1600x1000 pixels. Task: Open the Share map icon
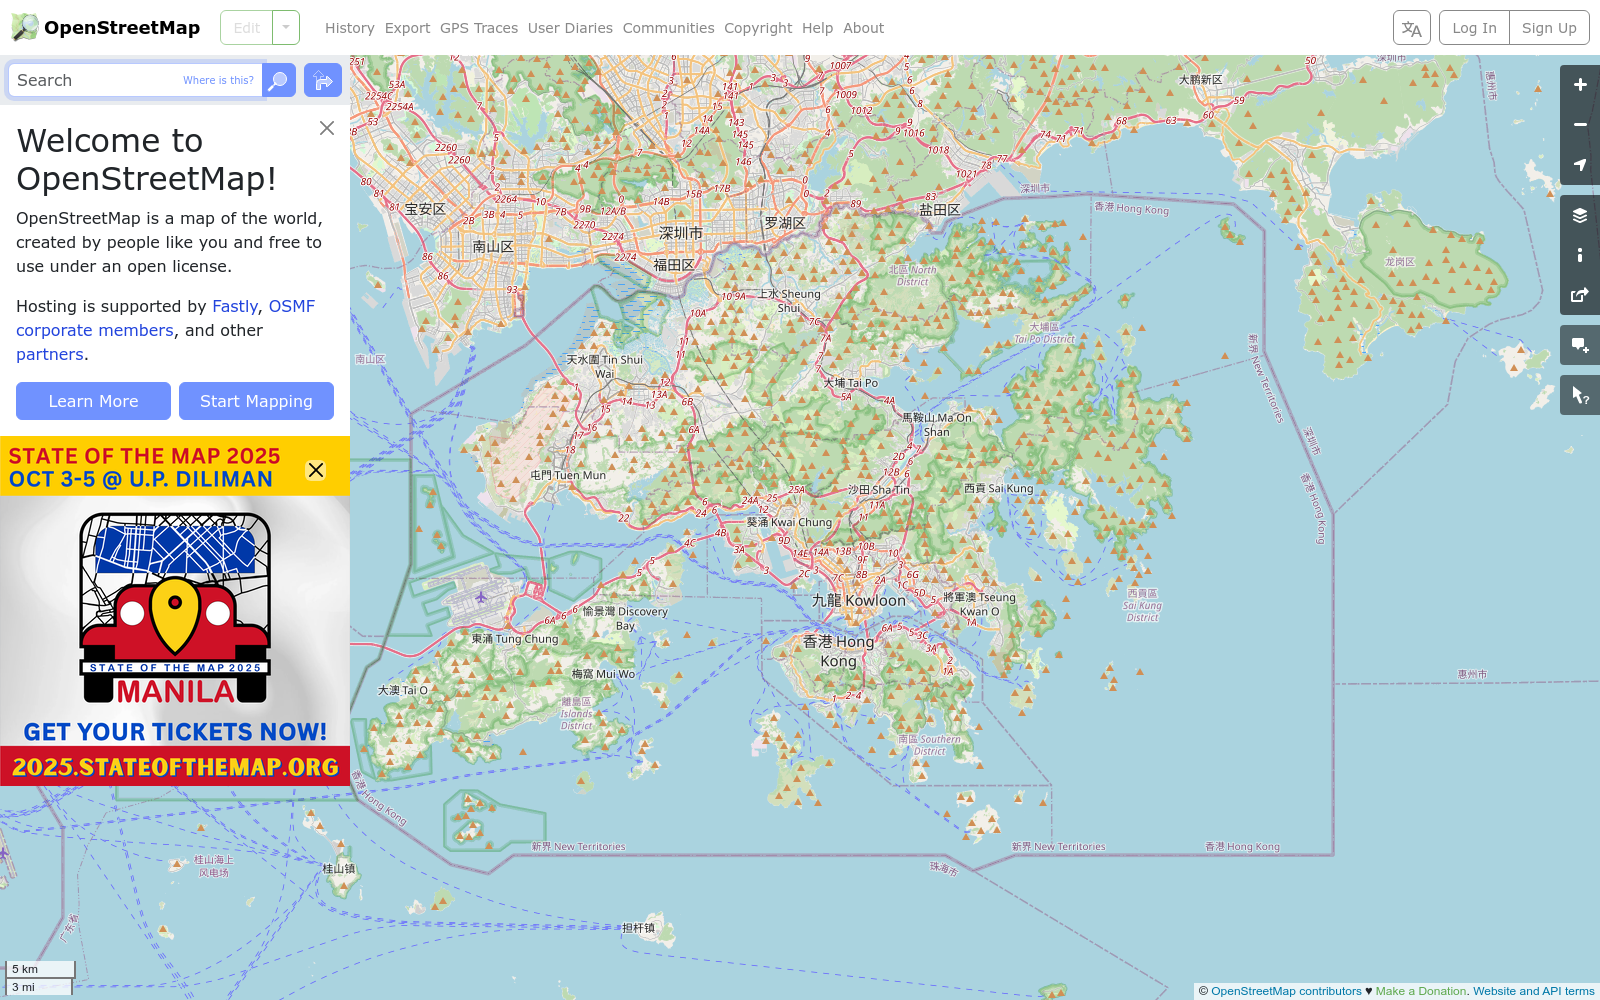(x=1580, y=295)
